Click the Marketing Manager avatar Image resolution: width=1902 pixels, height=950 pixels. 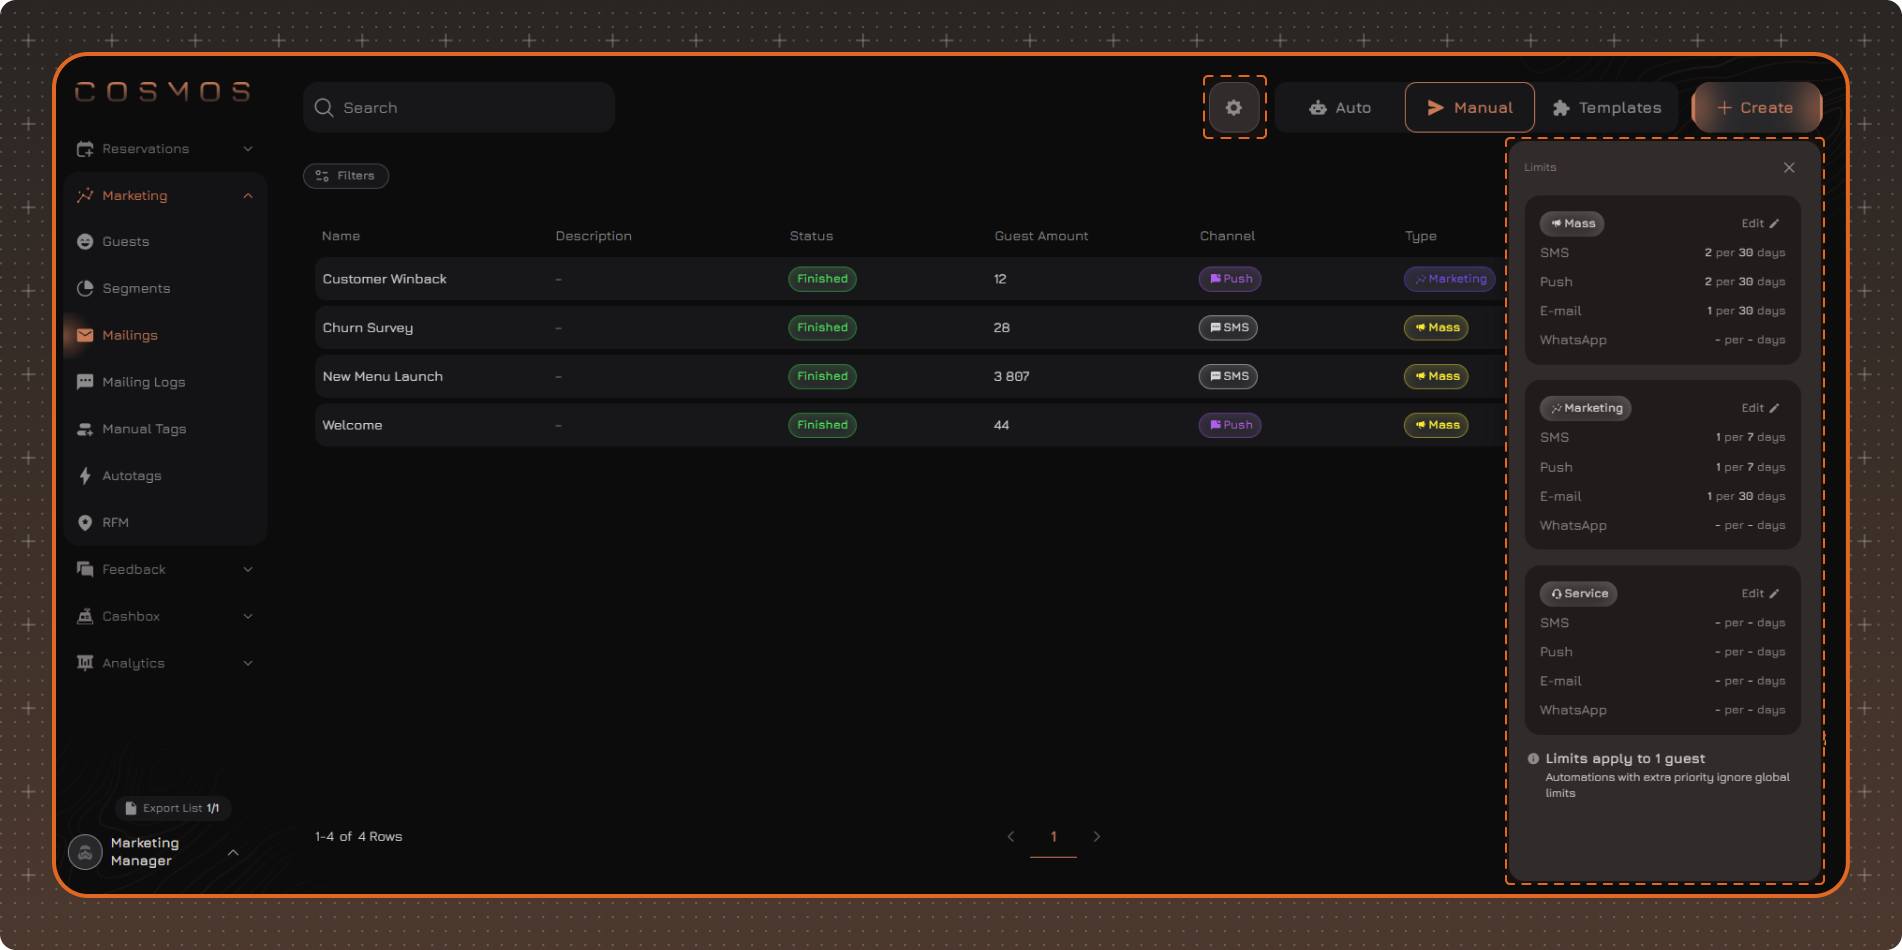85,852
